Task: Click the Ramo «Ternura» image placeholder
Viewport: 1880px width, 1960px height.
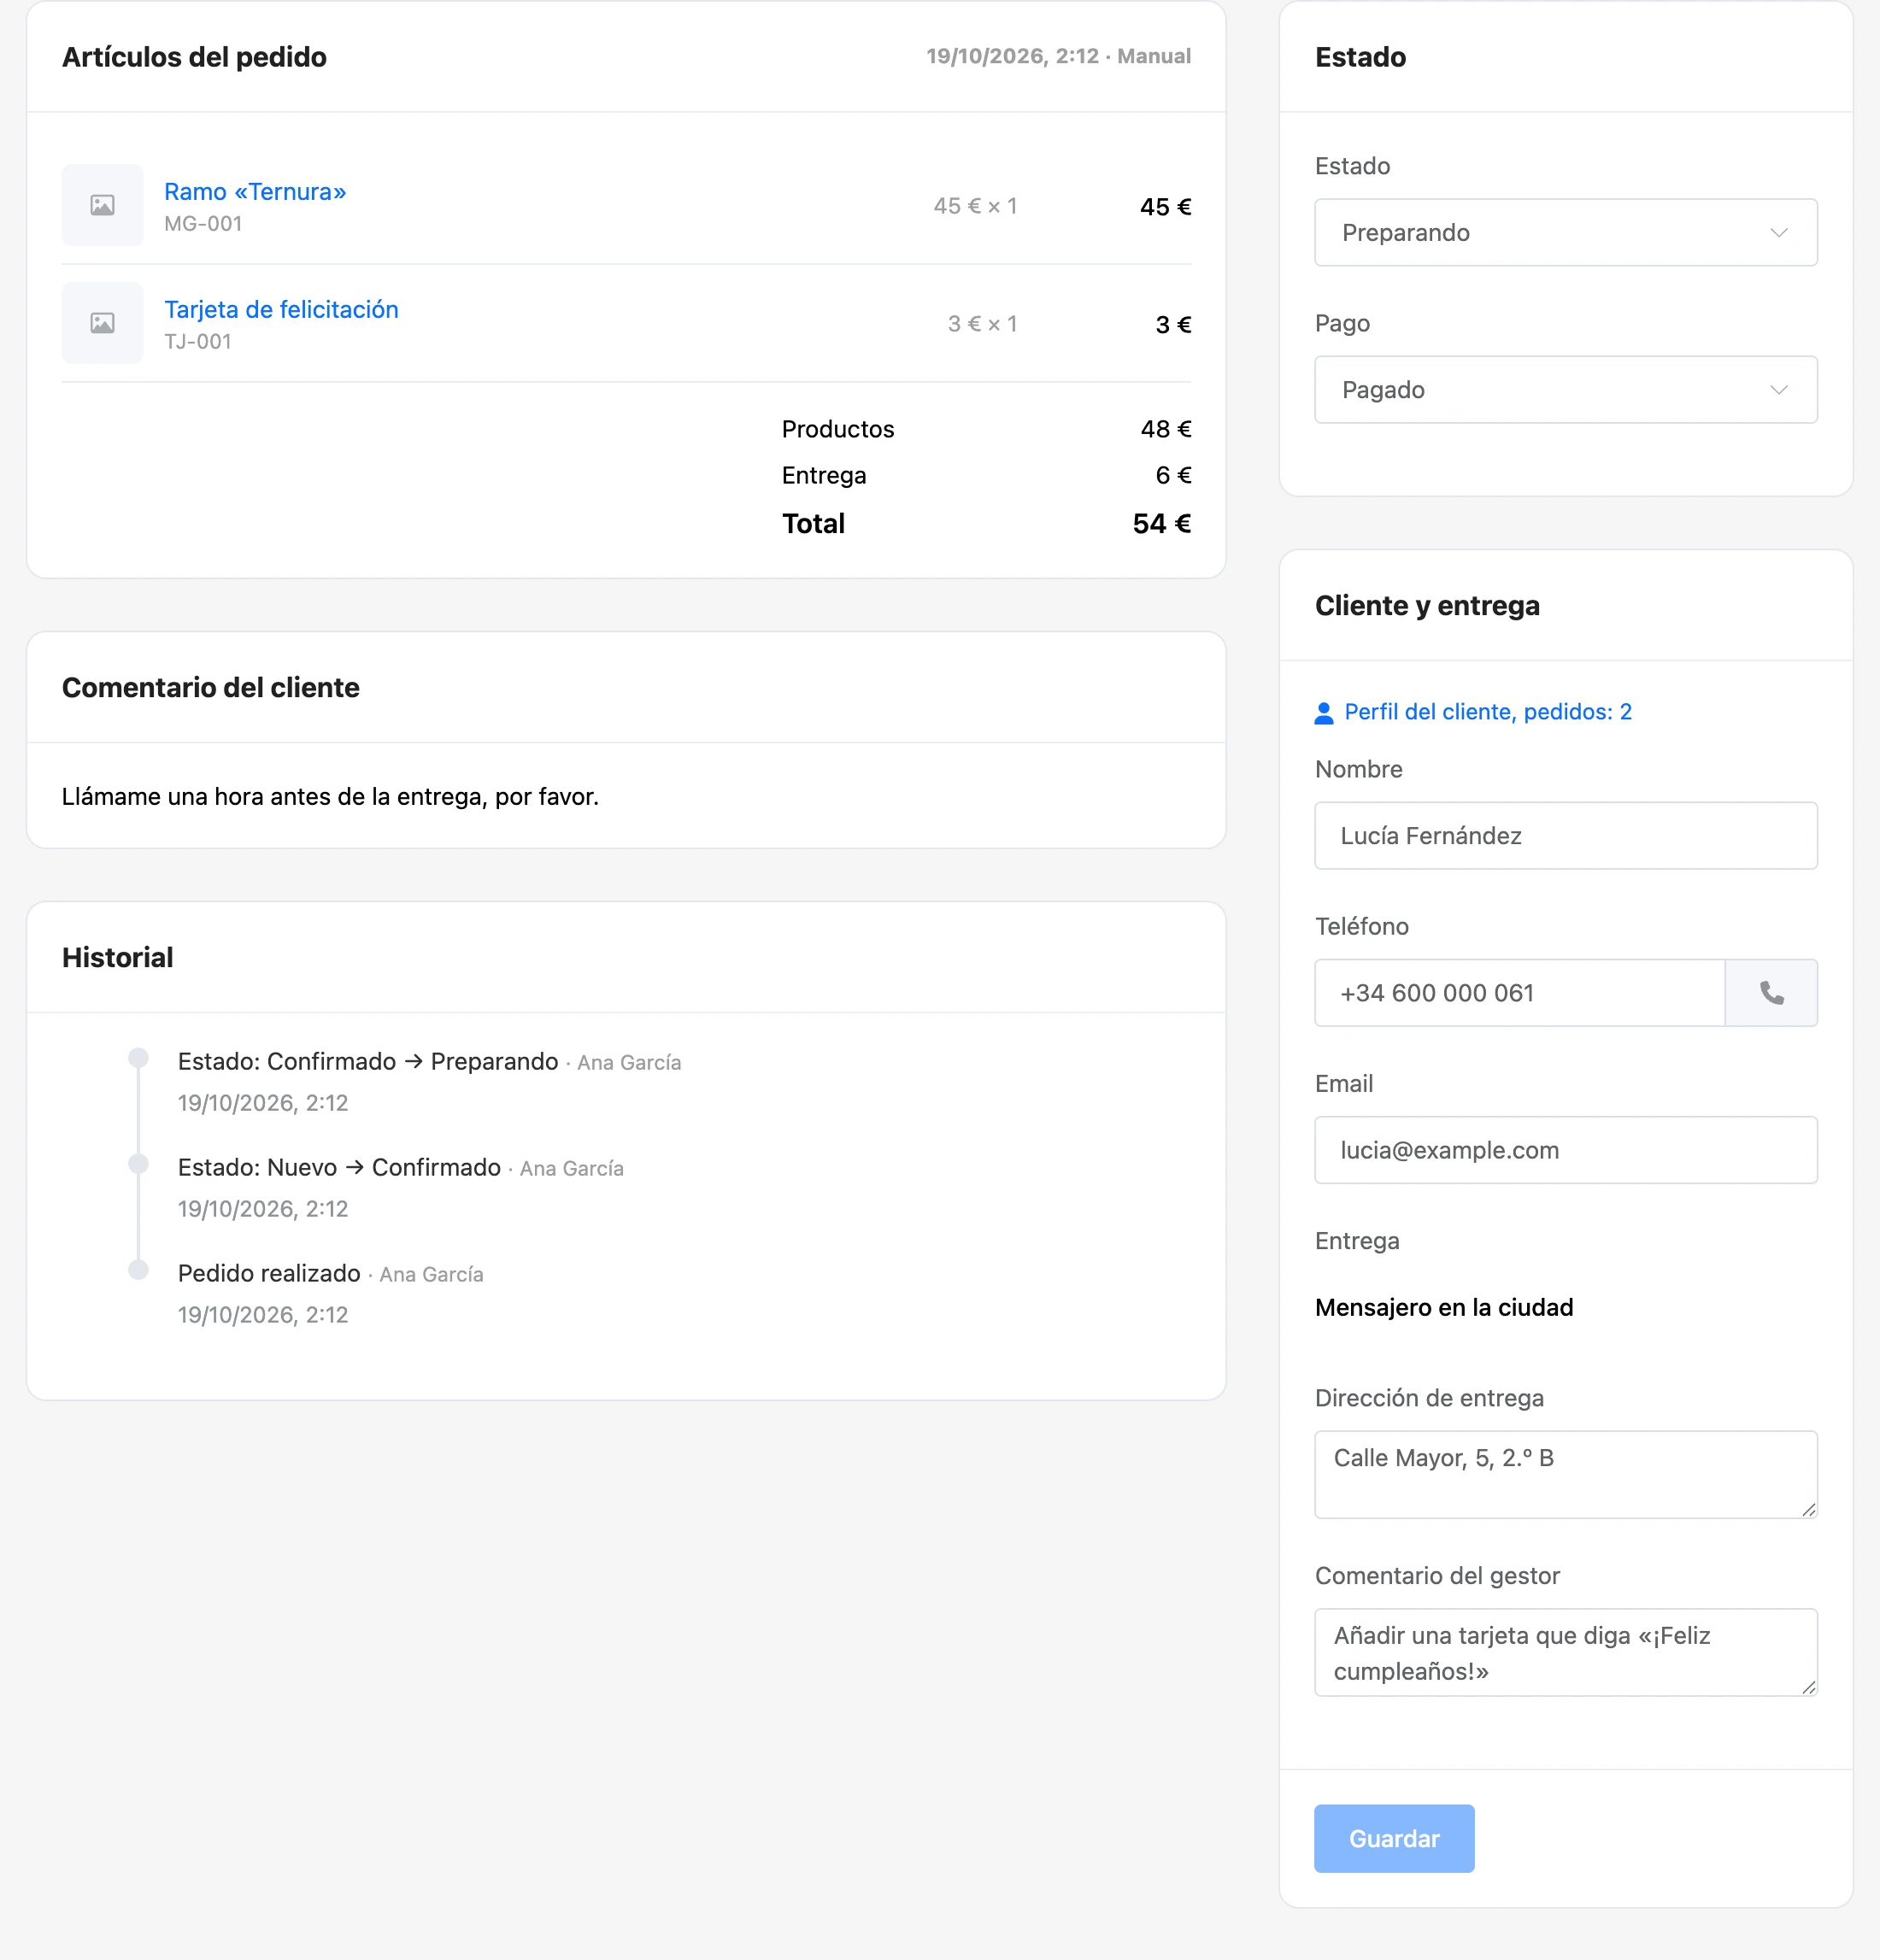Action: (x=102, y=205)
